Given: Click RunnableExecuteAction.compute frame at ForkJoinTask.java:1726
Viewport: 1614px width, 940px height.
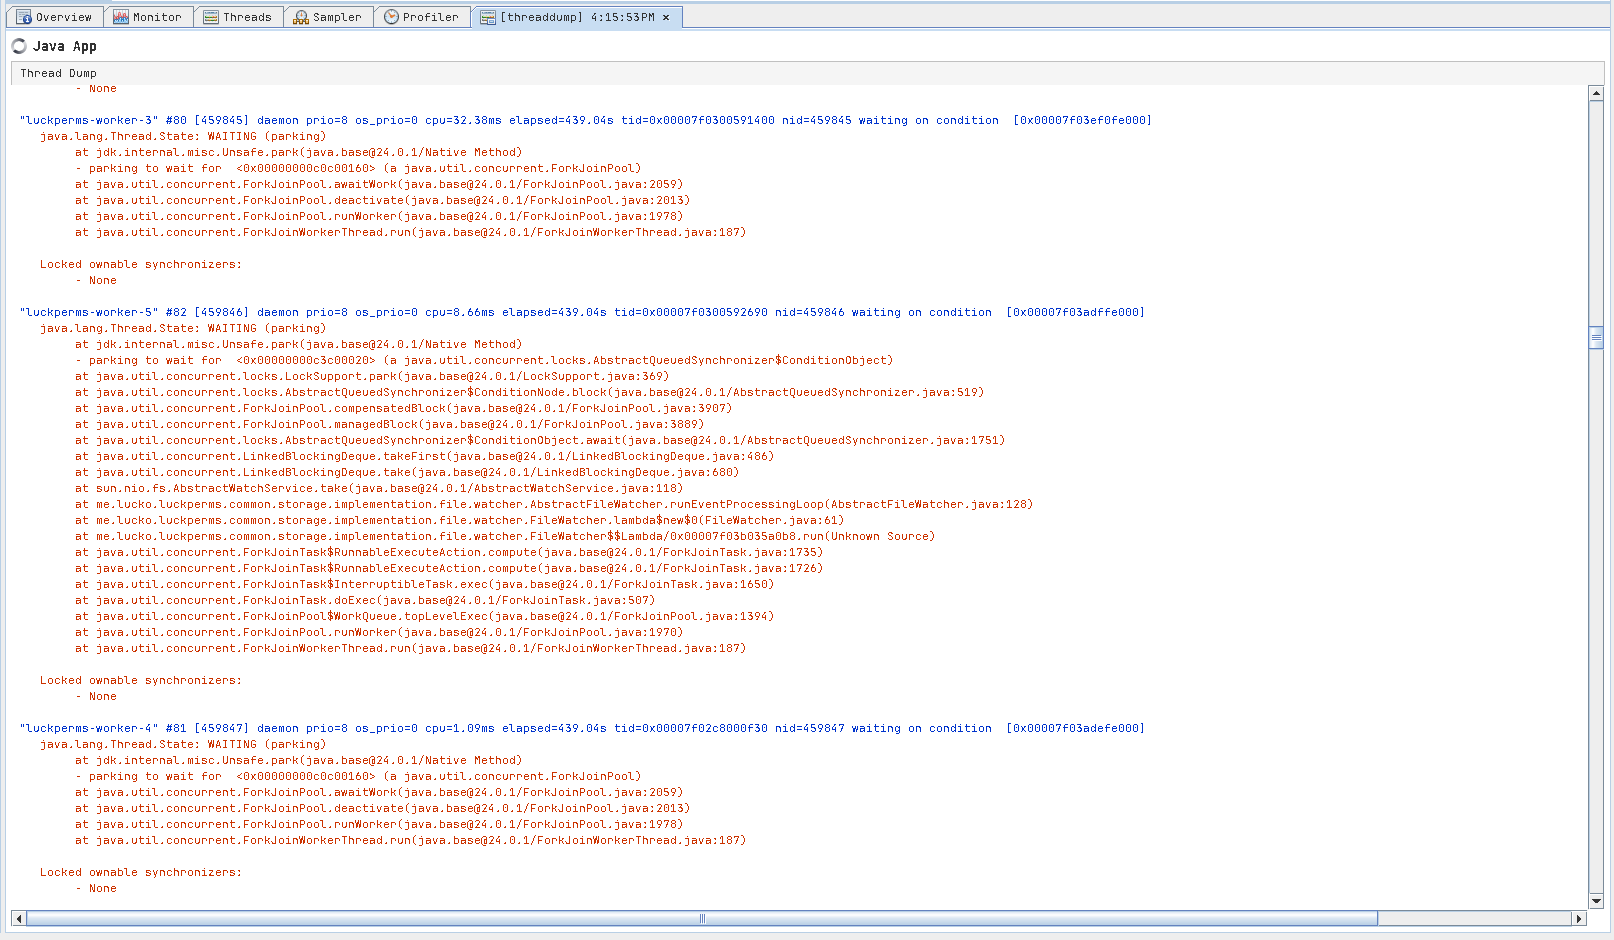Looking at the screenshot, I should coord(449,568).
